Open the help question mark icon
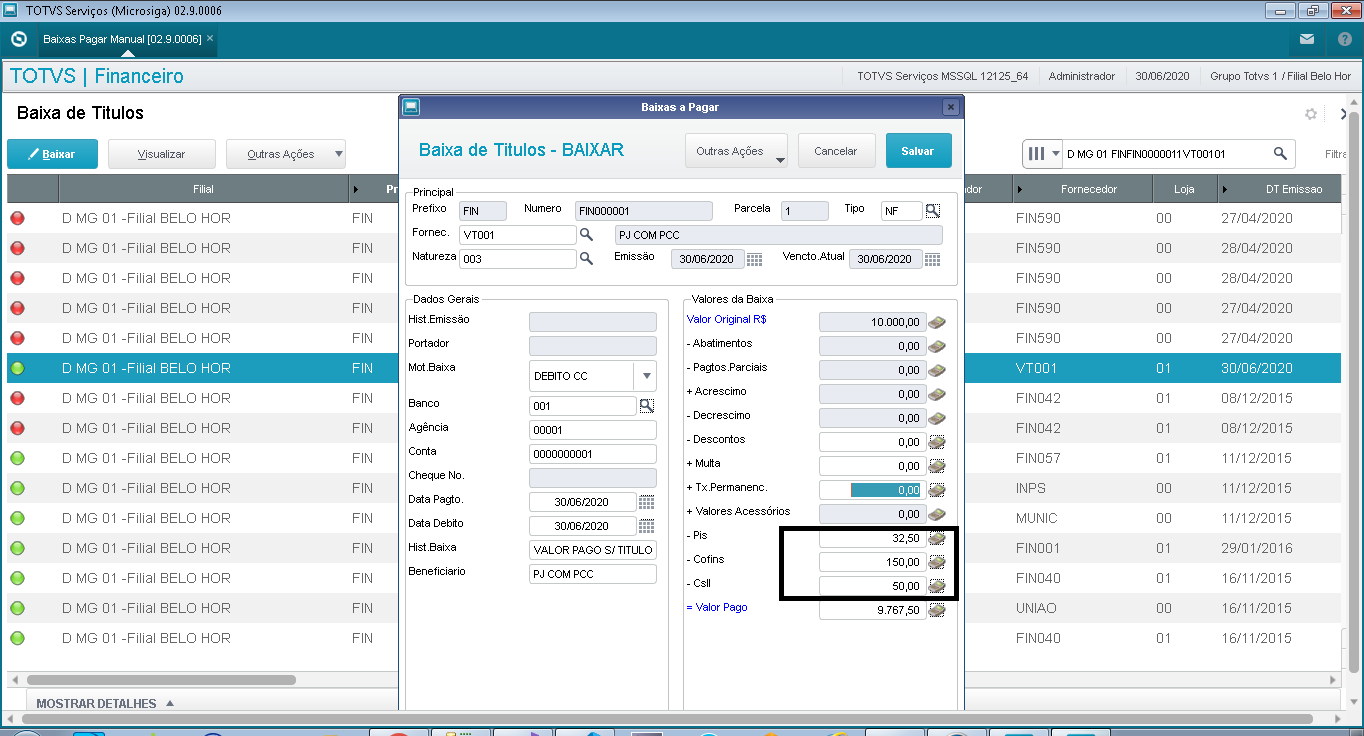1364x736 pixels. [1345, 39]
